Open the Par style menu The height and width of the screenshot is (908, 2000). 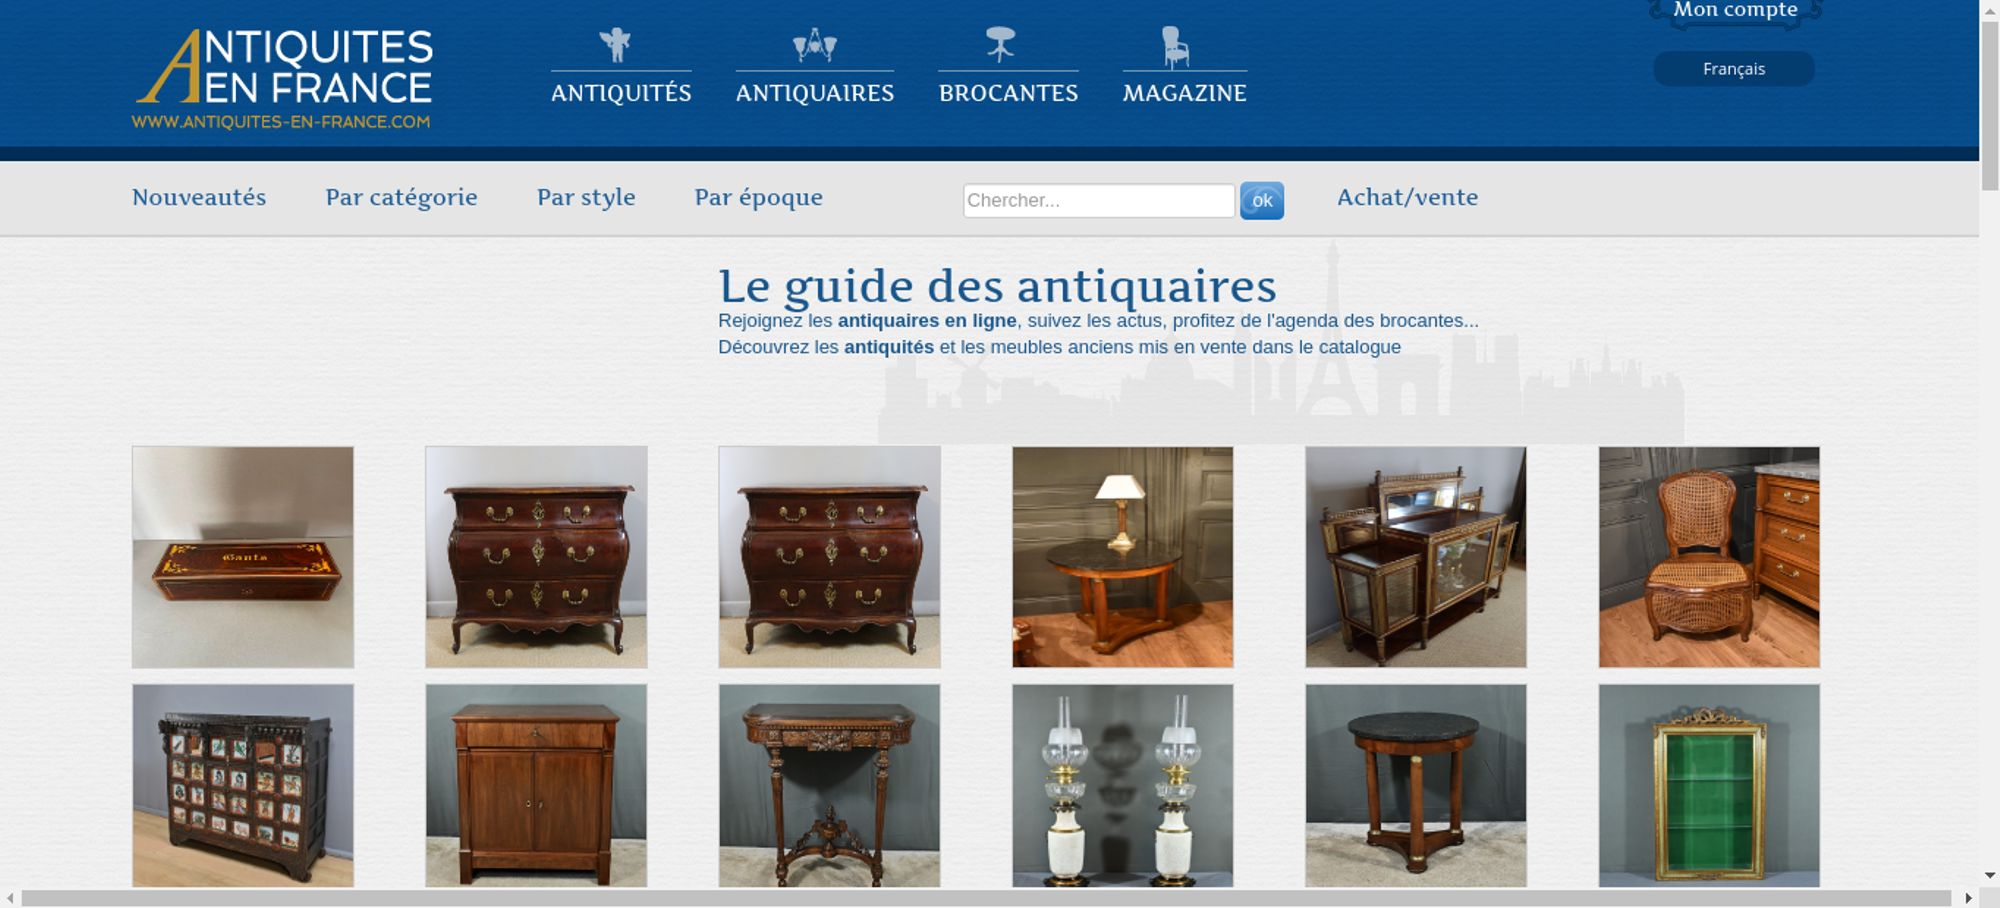tap(586, 198)
